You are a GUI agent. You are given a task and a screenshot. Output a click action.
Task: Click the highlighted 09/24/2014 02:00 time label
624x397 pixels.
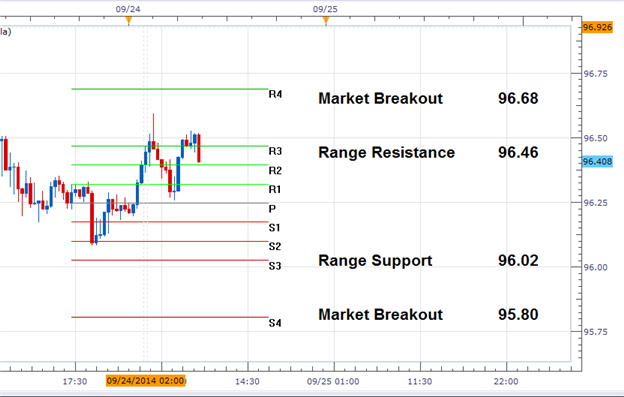(x=146, y=381)
